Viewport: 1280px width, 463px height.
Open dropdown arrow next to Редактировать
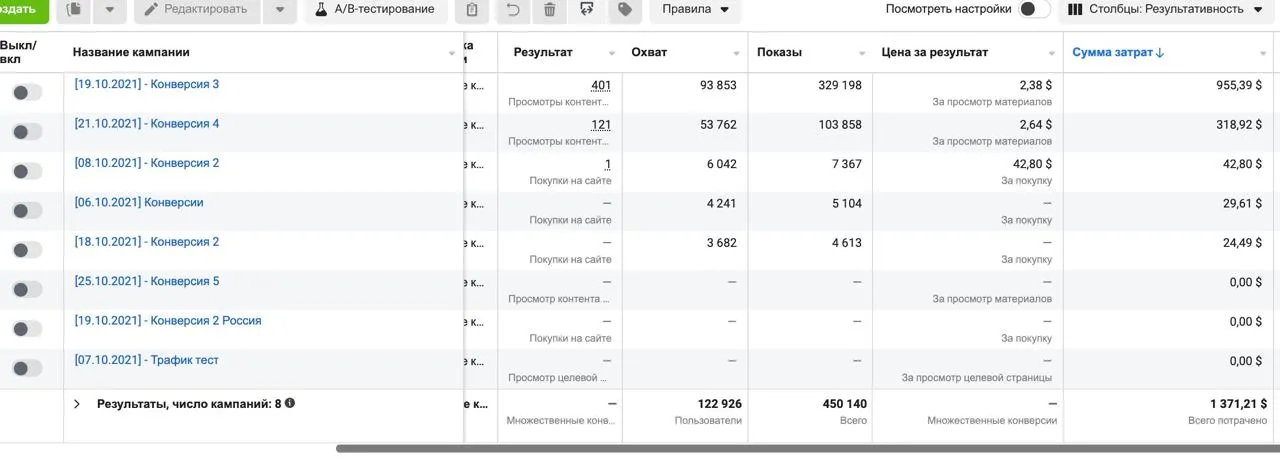click(x=281, y=10)
